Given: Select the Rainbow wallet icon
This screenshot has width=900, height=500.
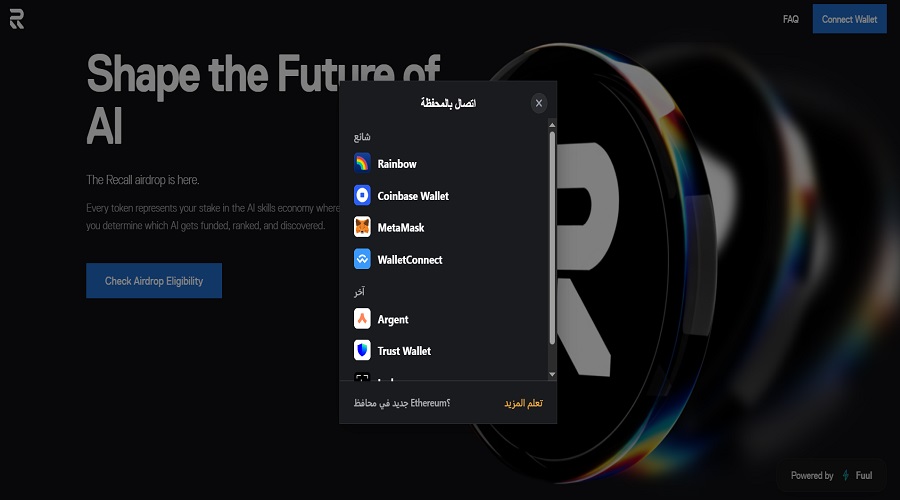Looking at the screenshot, I should tap(362, 164).
